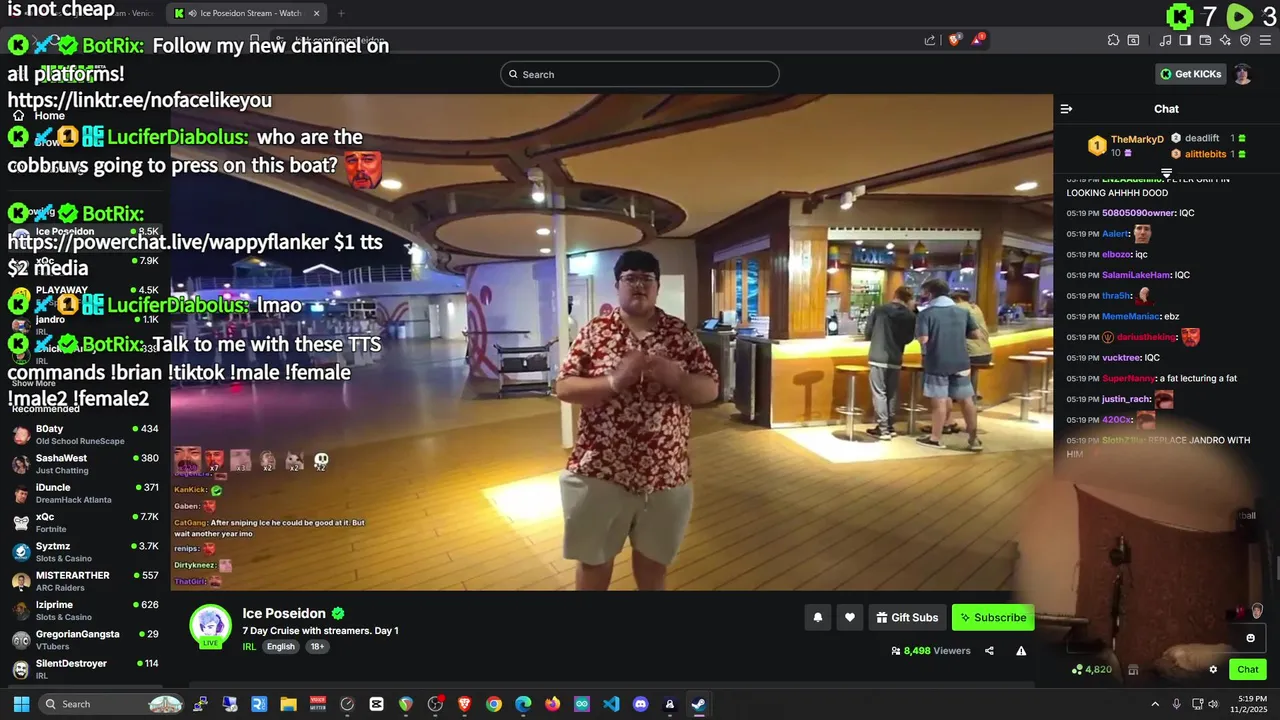Viewport: 1280px width, 720px height.
Task: Open the share icon beside the viewer count
Action: [x=989, y=651]
